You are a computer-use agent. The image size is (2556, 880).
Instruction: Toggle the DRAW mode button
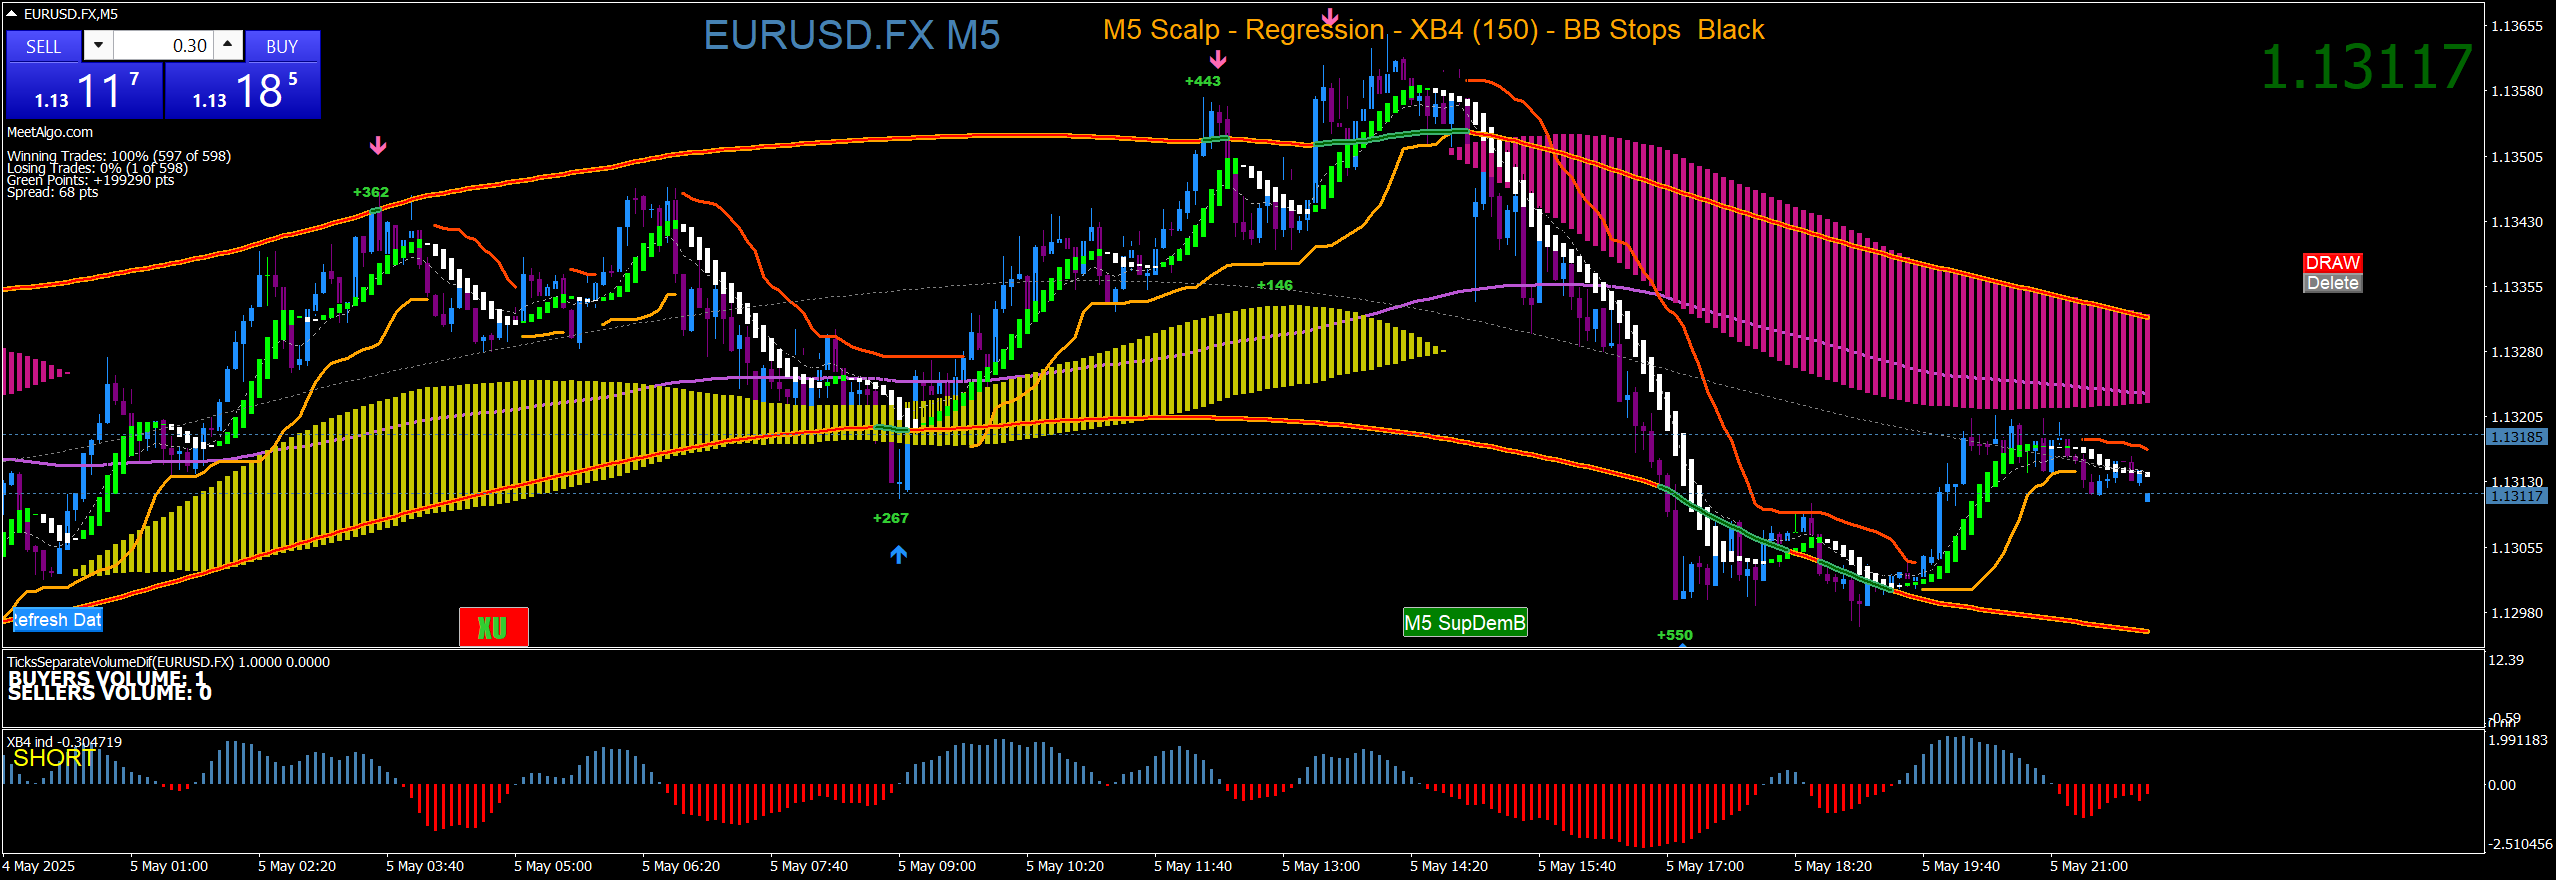click(2332, 262)
